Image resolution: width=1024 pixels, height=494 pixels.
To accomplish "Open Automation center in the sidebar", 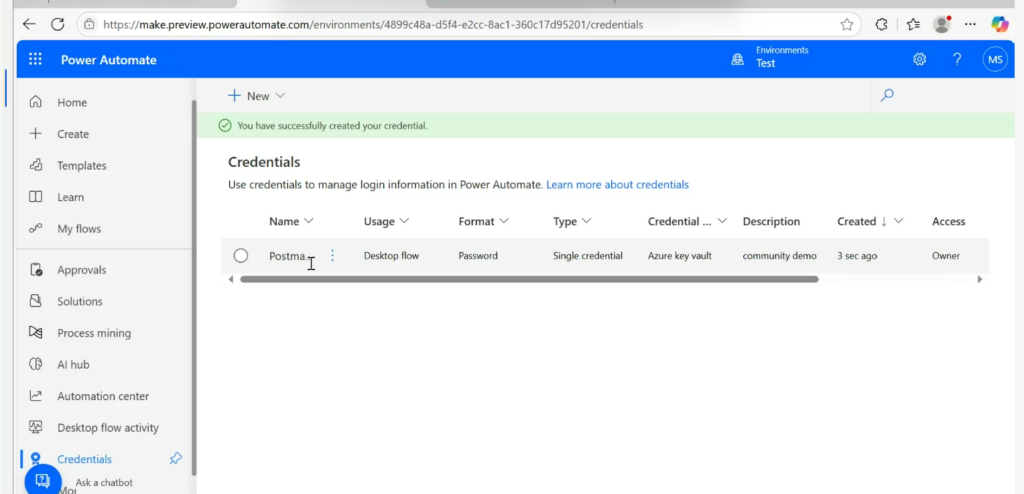I will pyautogui.click(x=103, y=396).
